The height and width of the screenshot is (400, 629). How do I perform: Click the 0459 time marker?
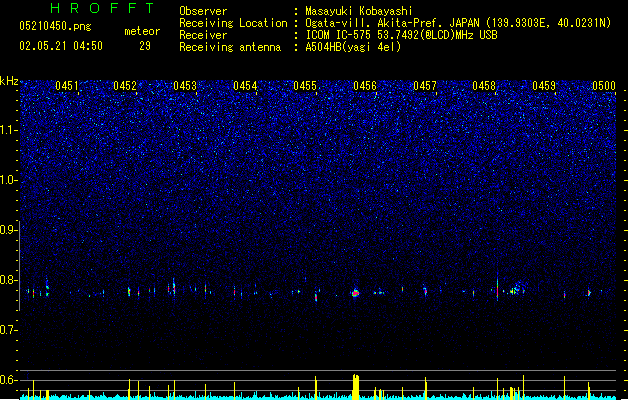[x=544, y=86]
